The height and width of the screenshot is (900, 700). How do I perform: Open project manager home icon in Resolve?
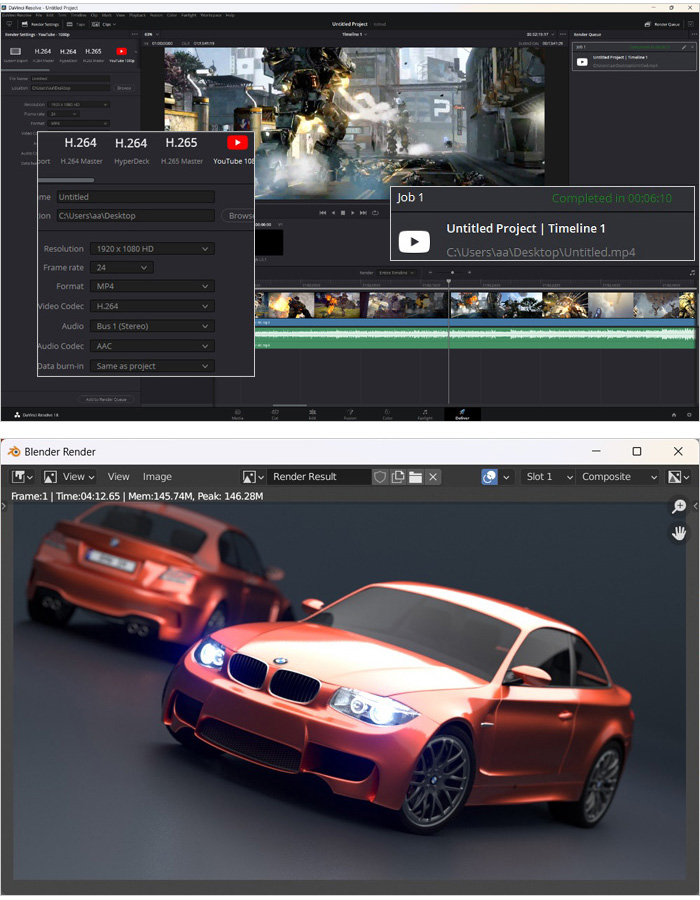[x=674, y=414]
